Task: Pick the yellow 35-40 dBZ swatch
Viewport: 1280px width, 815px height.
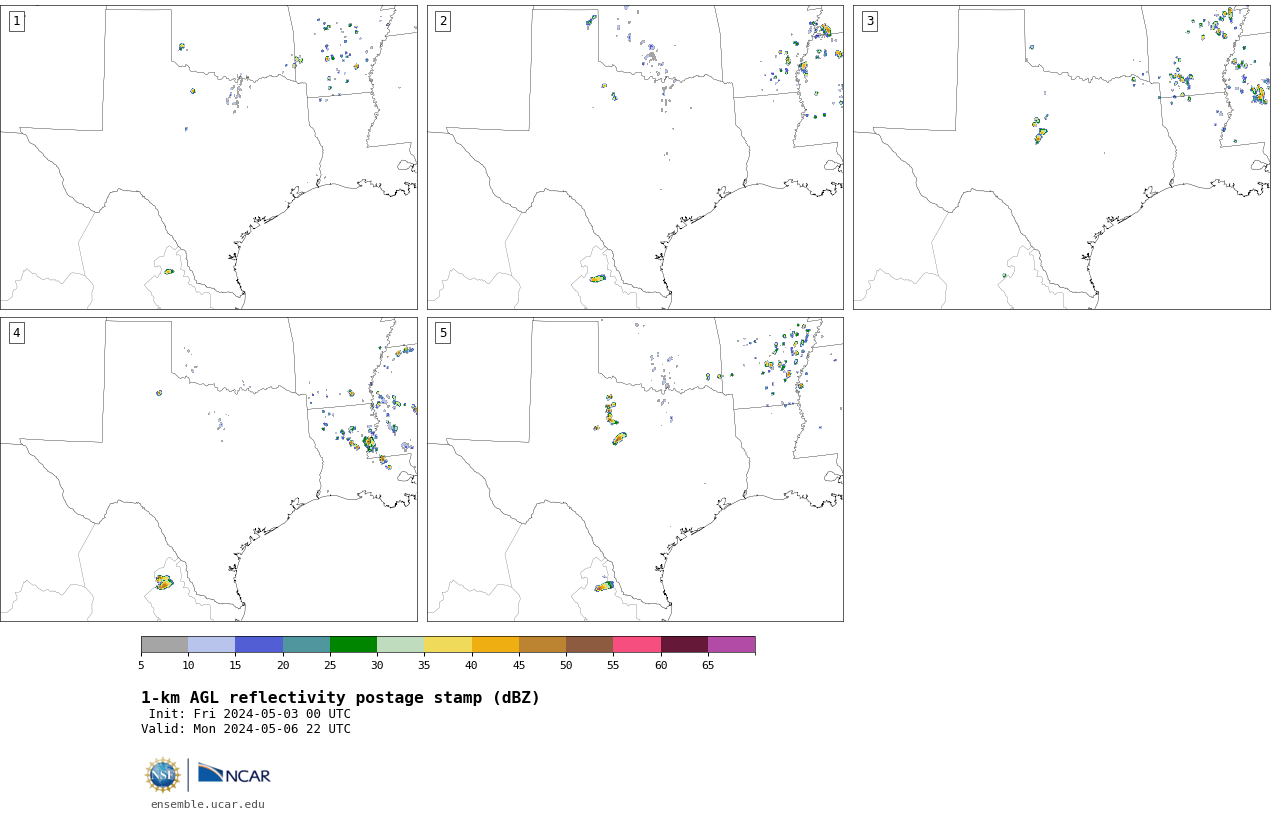Action: pyautogui.click(x=448, y=644)
